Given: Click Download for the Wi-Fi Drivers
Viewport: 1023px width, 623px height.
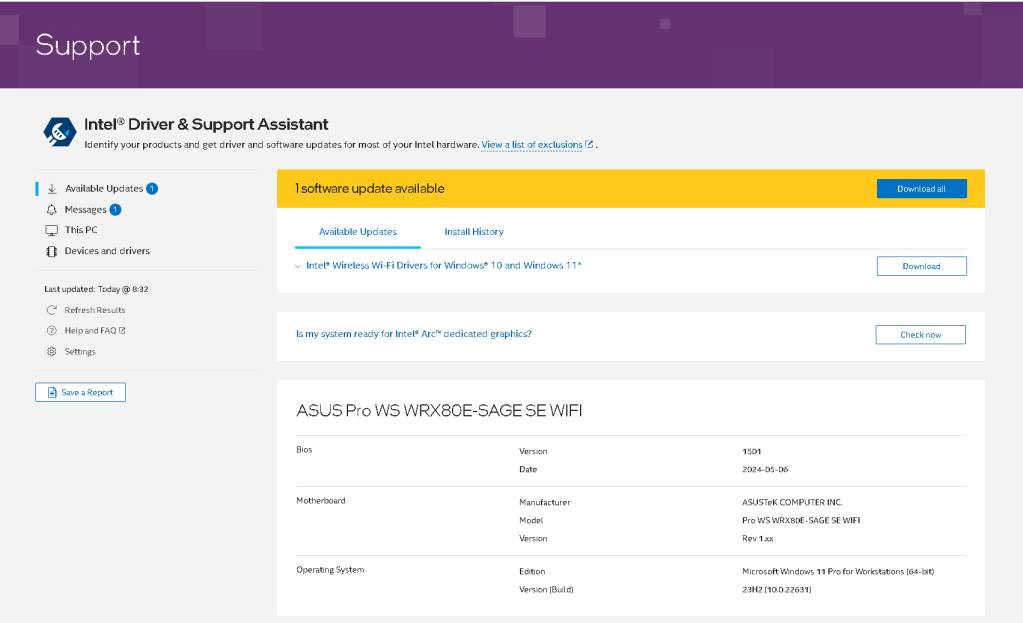Looking at the screenshot, I should pyautogui.click(x=921, y=266).
